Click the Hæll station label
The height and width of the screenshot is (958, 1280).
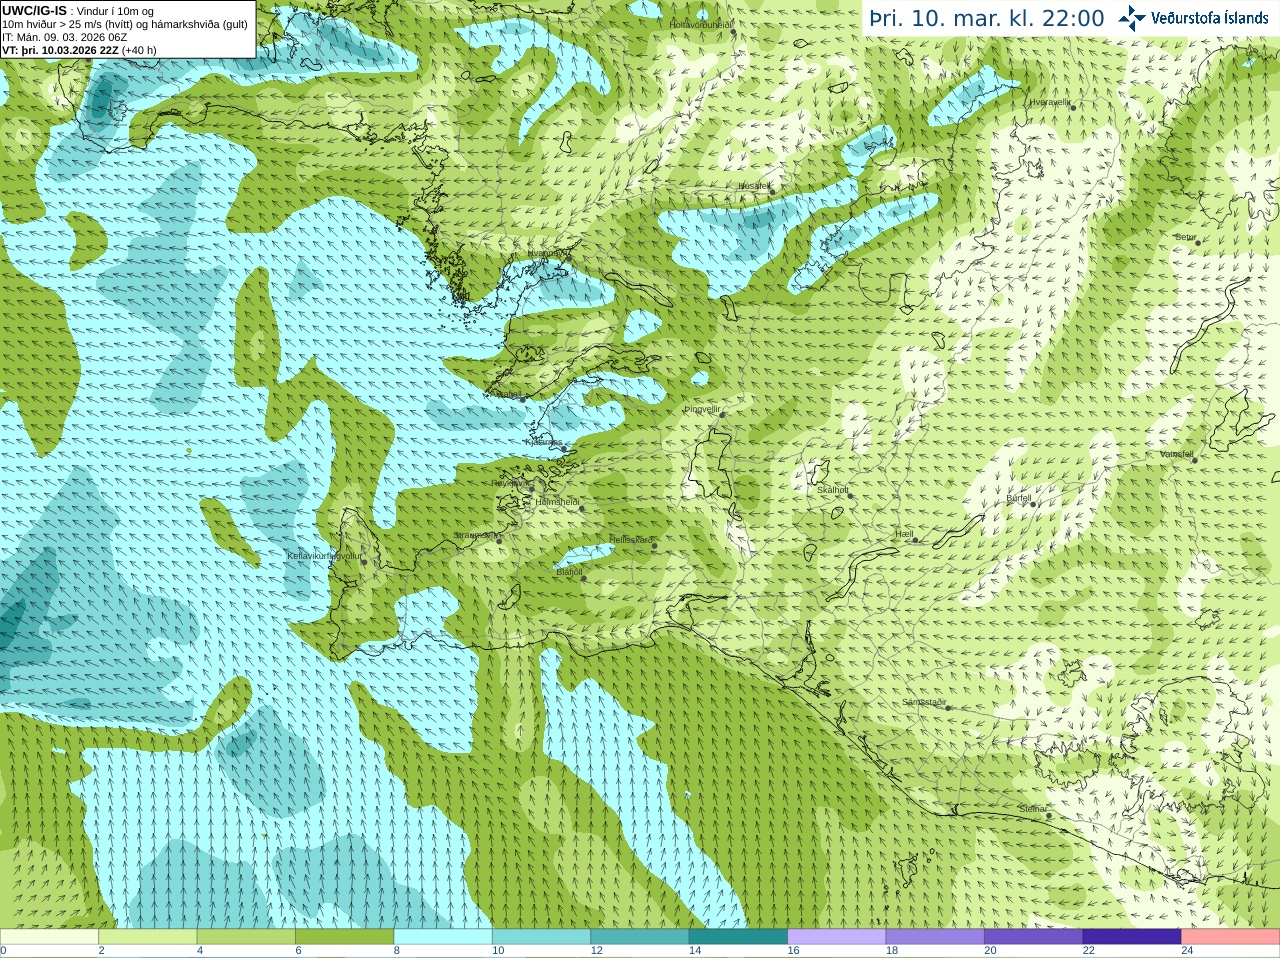[905, 535]
